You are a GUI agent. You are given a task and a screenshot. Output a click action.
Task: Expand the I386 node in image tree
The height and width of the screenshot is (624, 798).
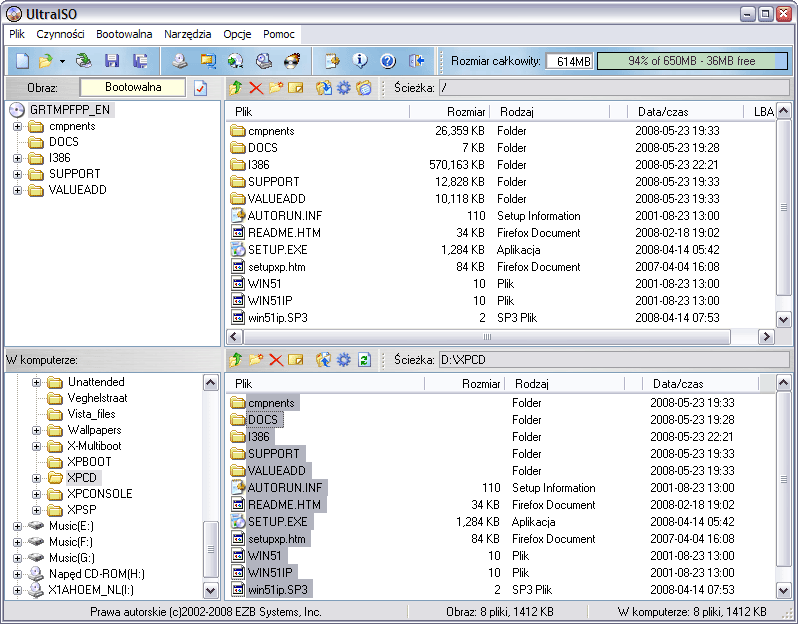[17, 158]
